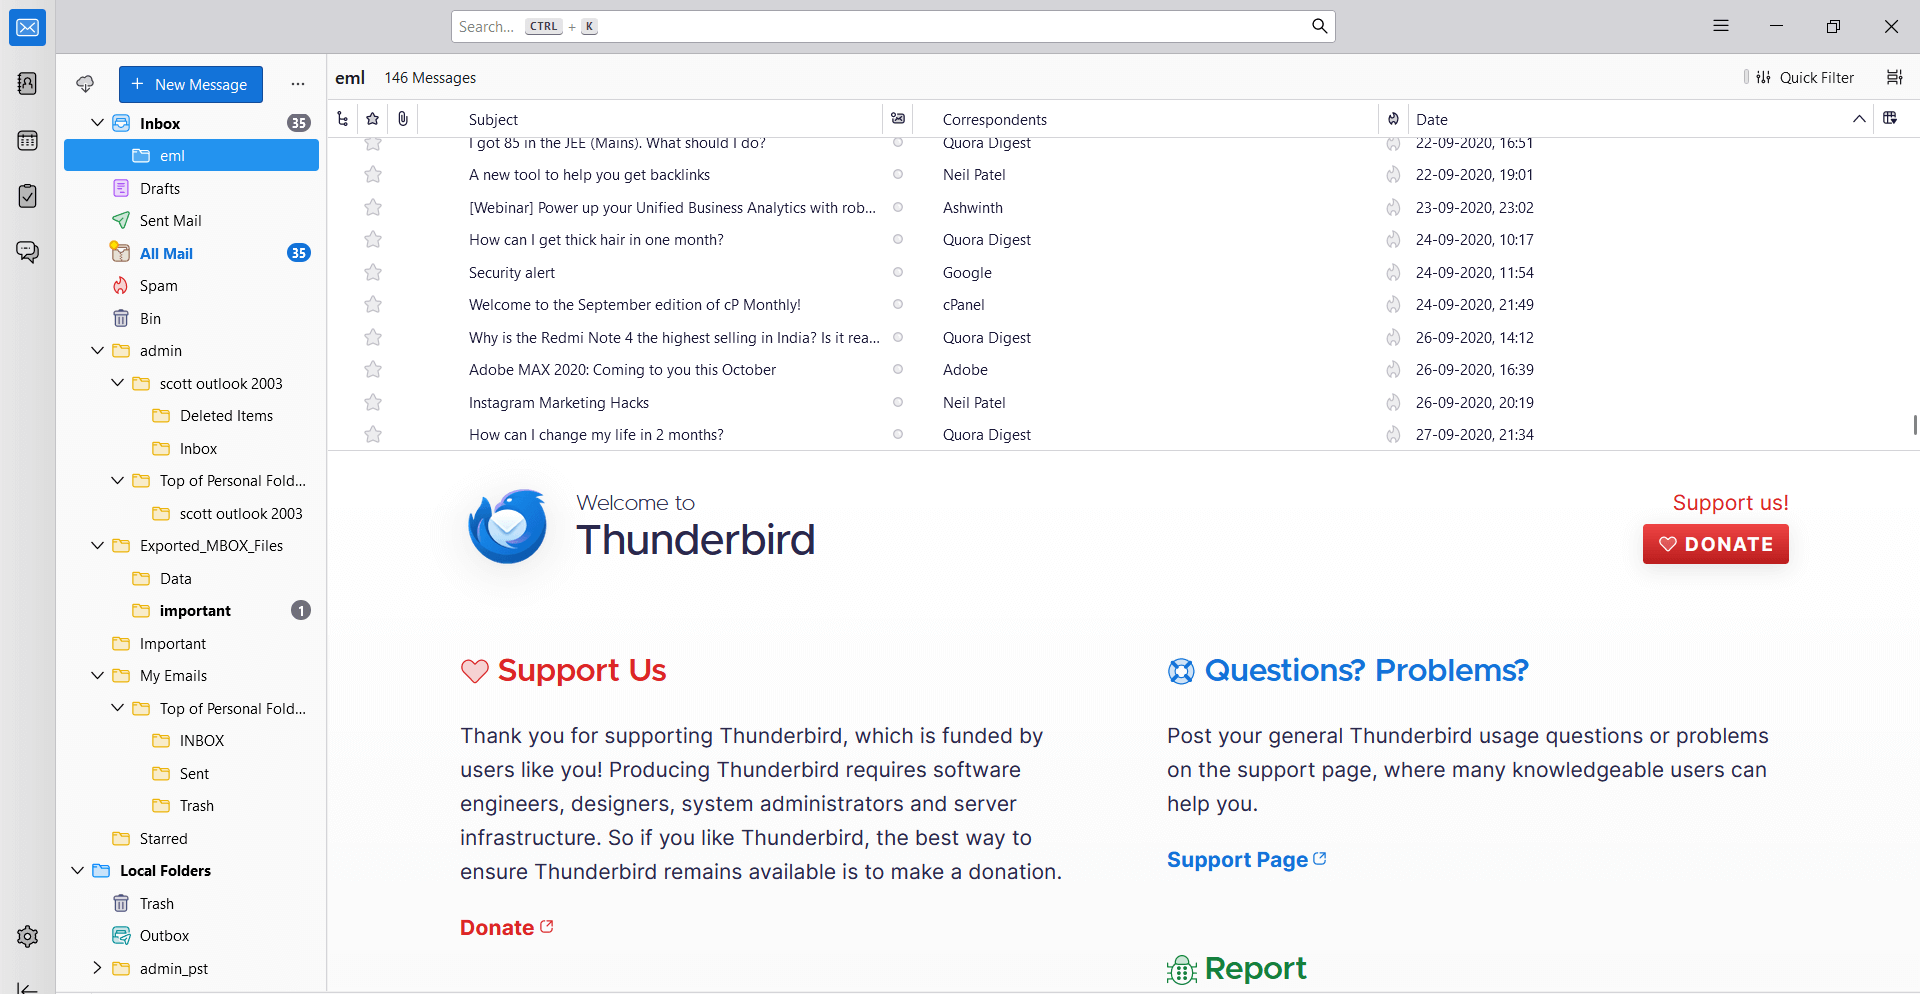Open message list display options
The width and height of the screenshot is (1920, 994).
(x=1894, y=77)
